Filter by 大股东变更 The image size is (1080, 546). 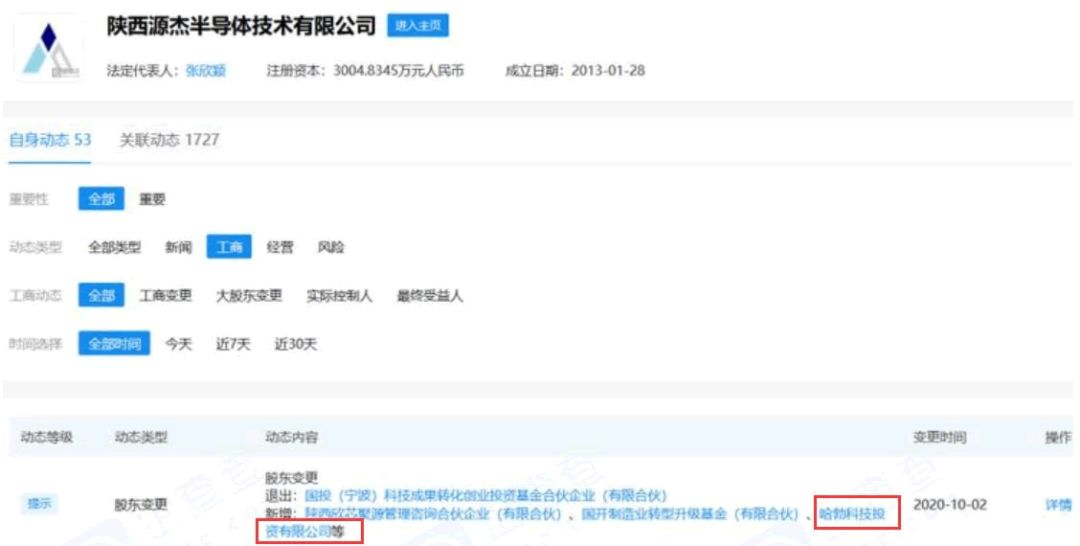249,295
